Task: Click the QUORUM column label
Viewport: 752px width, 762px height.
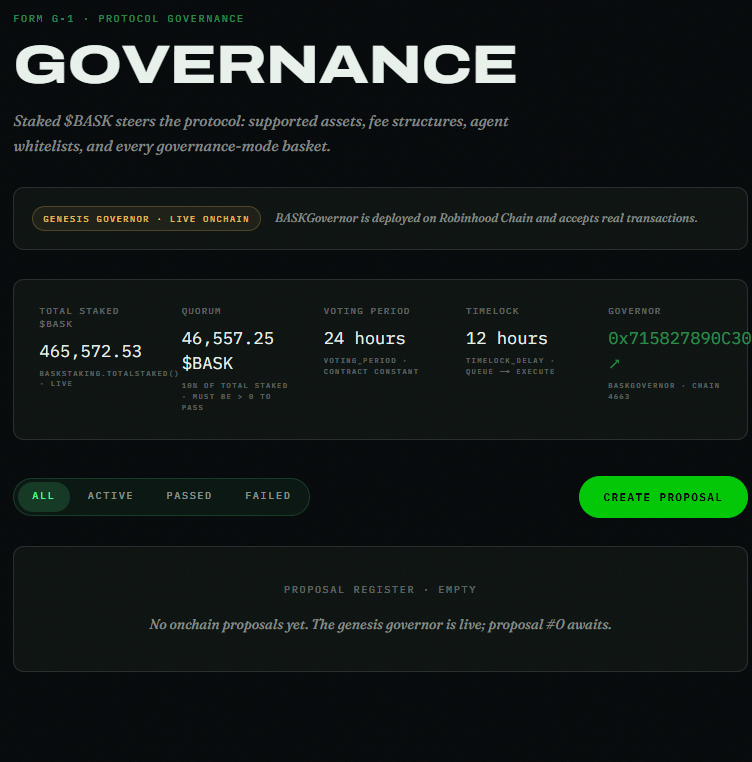Action: pyautogui.click(x=201, y=311)
